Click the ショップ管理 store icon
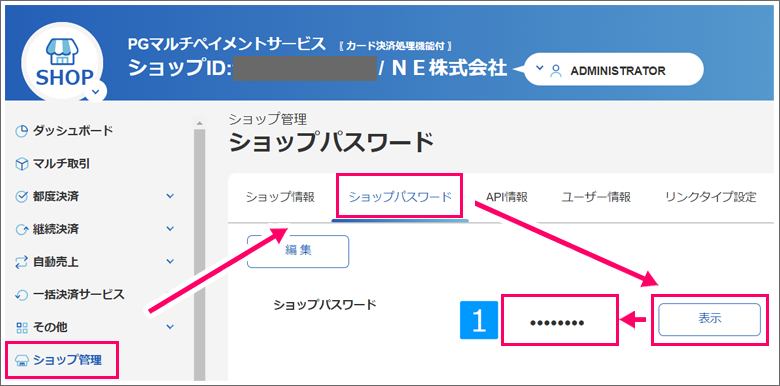 click(22, 360)
